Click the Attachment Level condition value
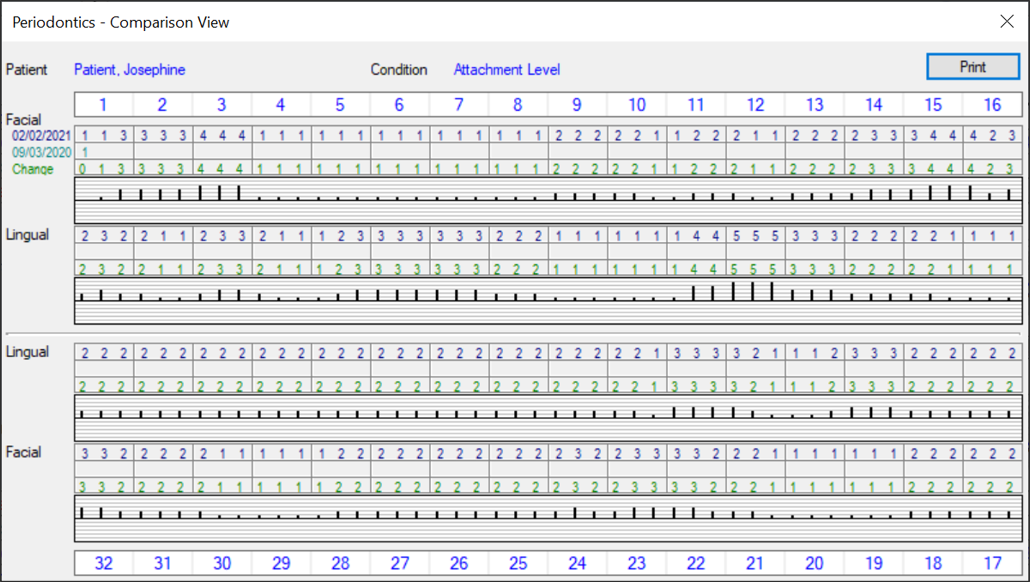 point(506,70)
